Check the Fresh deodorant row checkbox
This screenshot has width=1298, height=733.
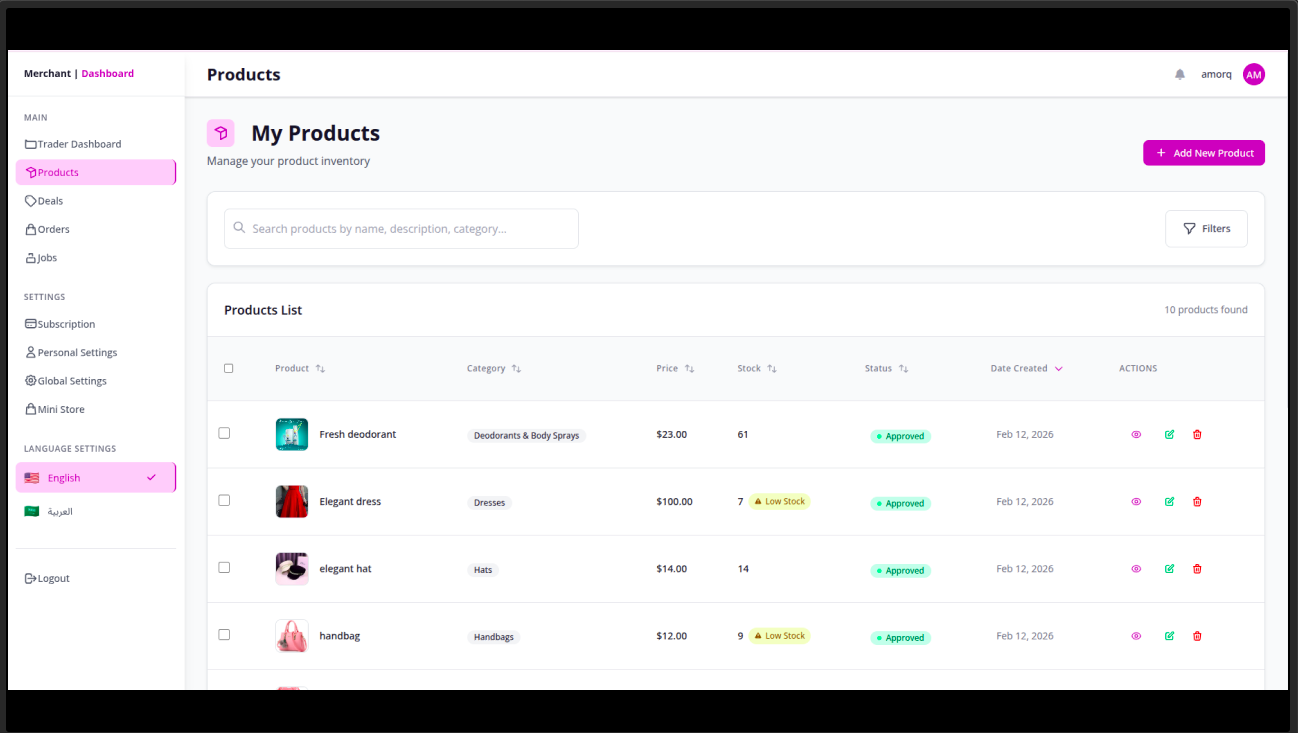click(224, 433)
